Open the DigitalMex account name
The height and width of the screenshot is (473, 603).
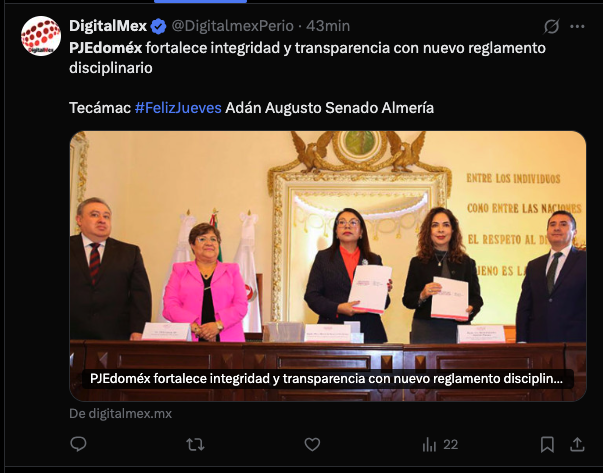(x=108, y=26)
